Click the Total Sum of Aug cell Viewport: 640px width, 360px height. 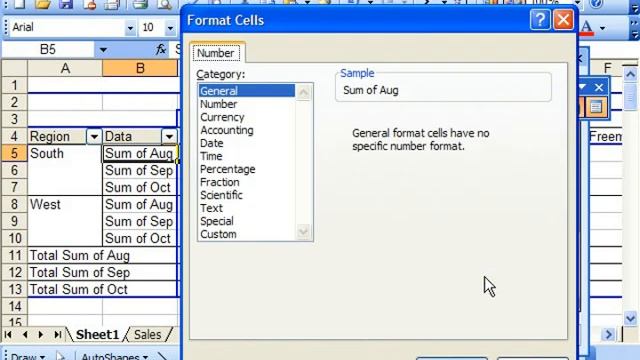pos(102,256)
